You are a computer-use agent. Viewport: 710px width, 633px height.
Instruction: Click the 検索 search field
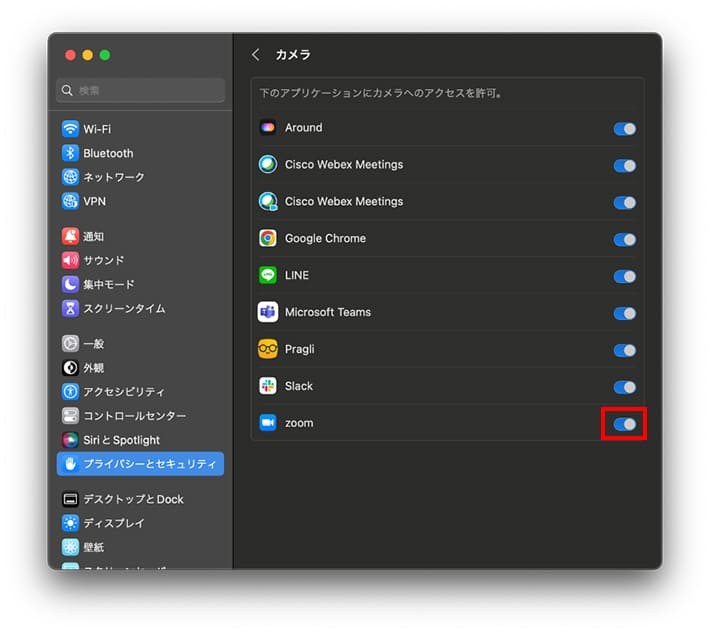point(140,90)
